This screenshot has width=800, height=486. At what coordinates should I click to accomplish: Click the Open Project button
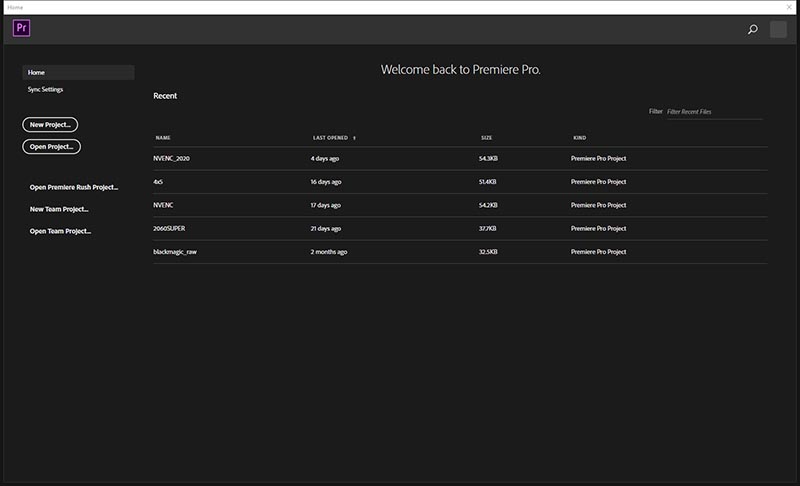(x=52, y=146)
